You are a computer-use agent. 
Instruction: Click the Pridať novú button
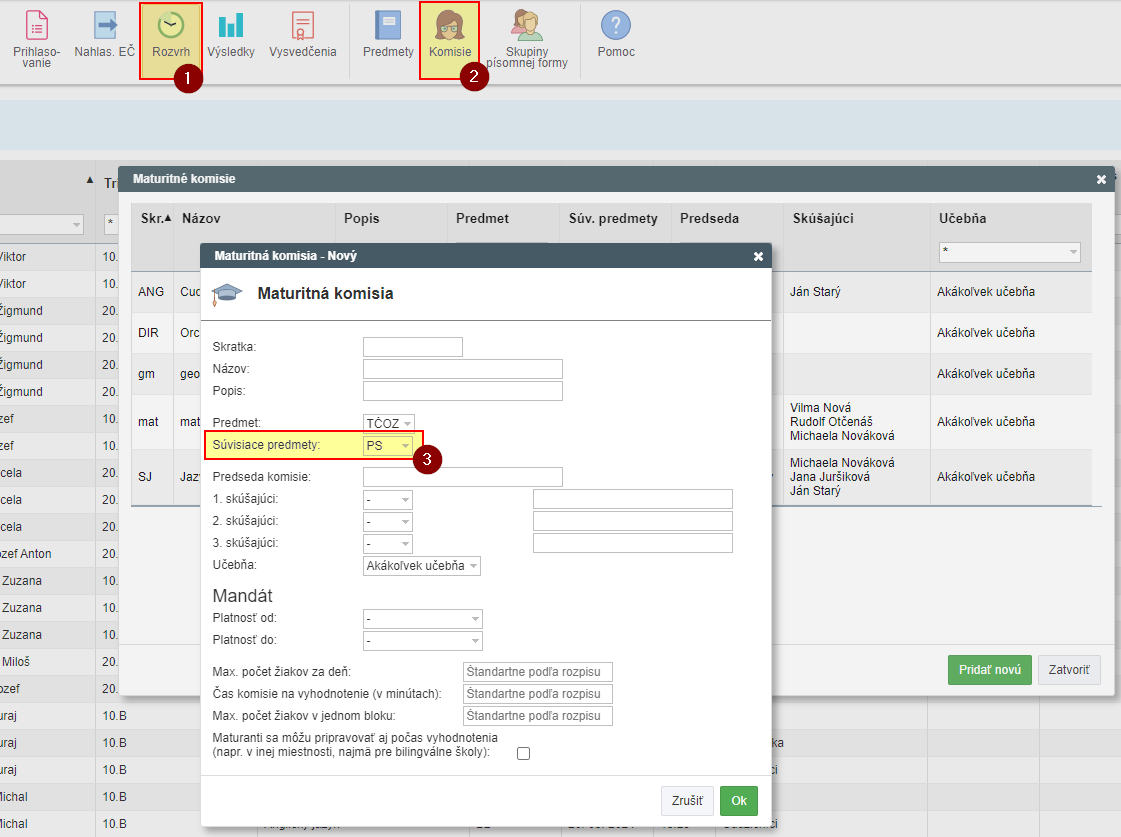click(989, 670)
